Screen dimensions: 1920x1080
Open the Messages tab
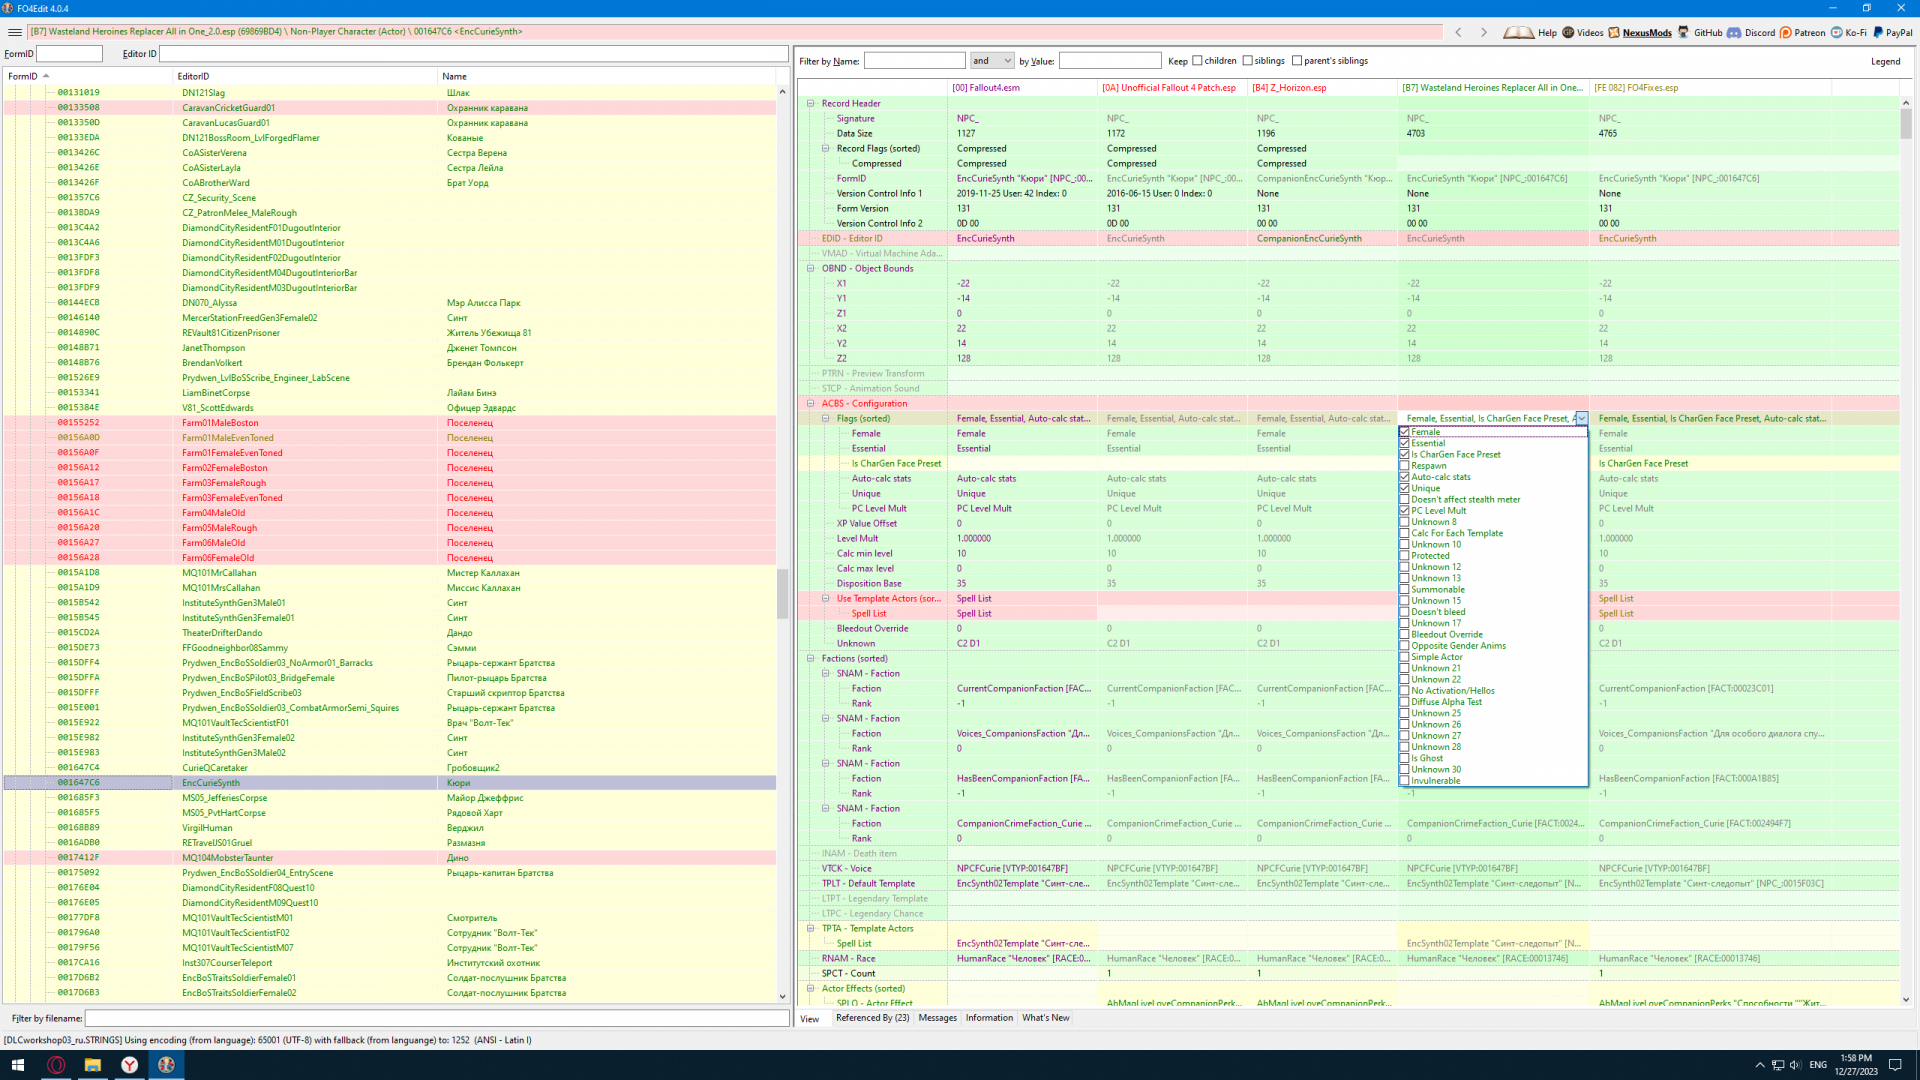point(937,1018)
